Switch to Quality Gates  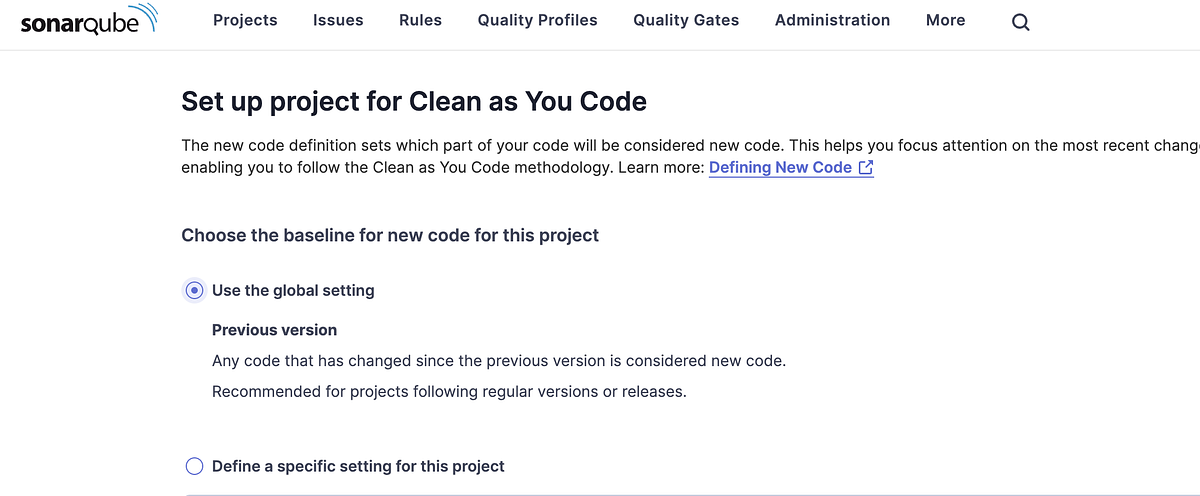(686, 20)
